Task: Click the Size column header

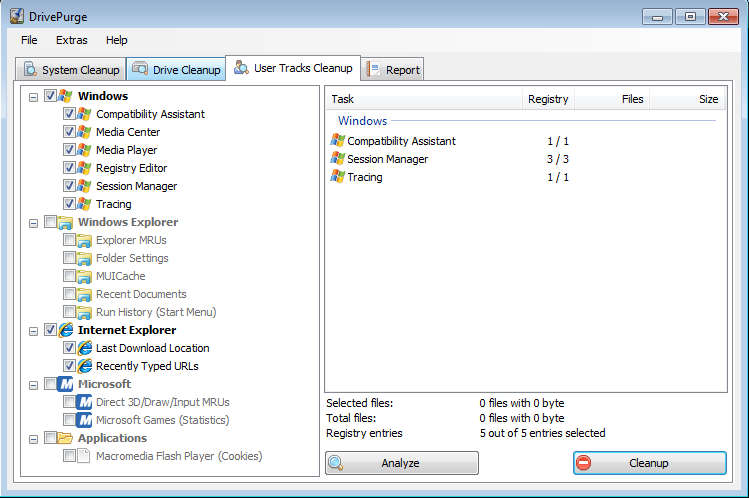Action: (687, 99)
